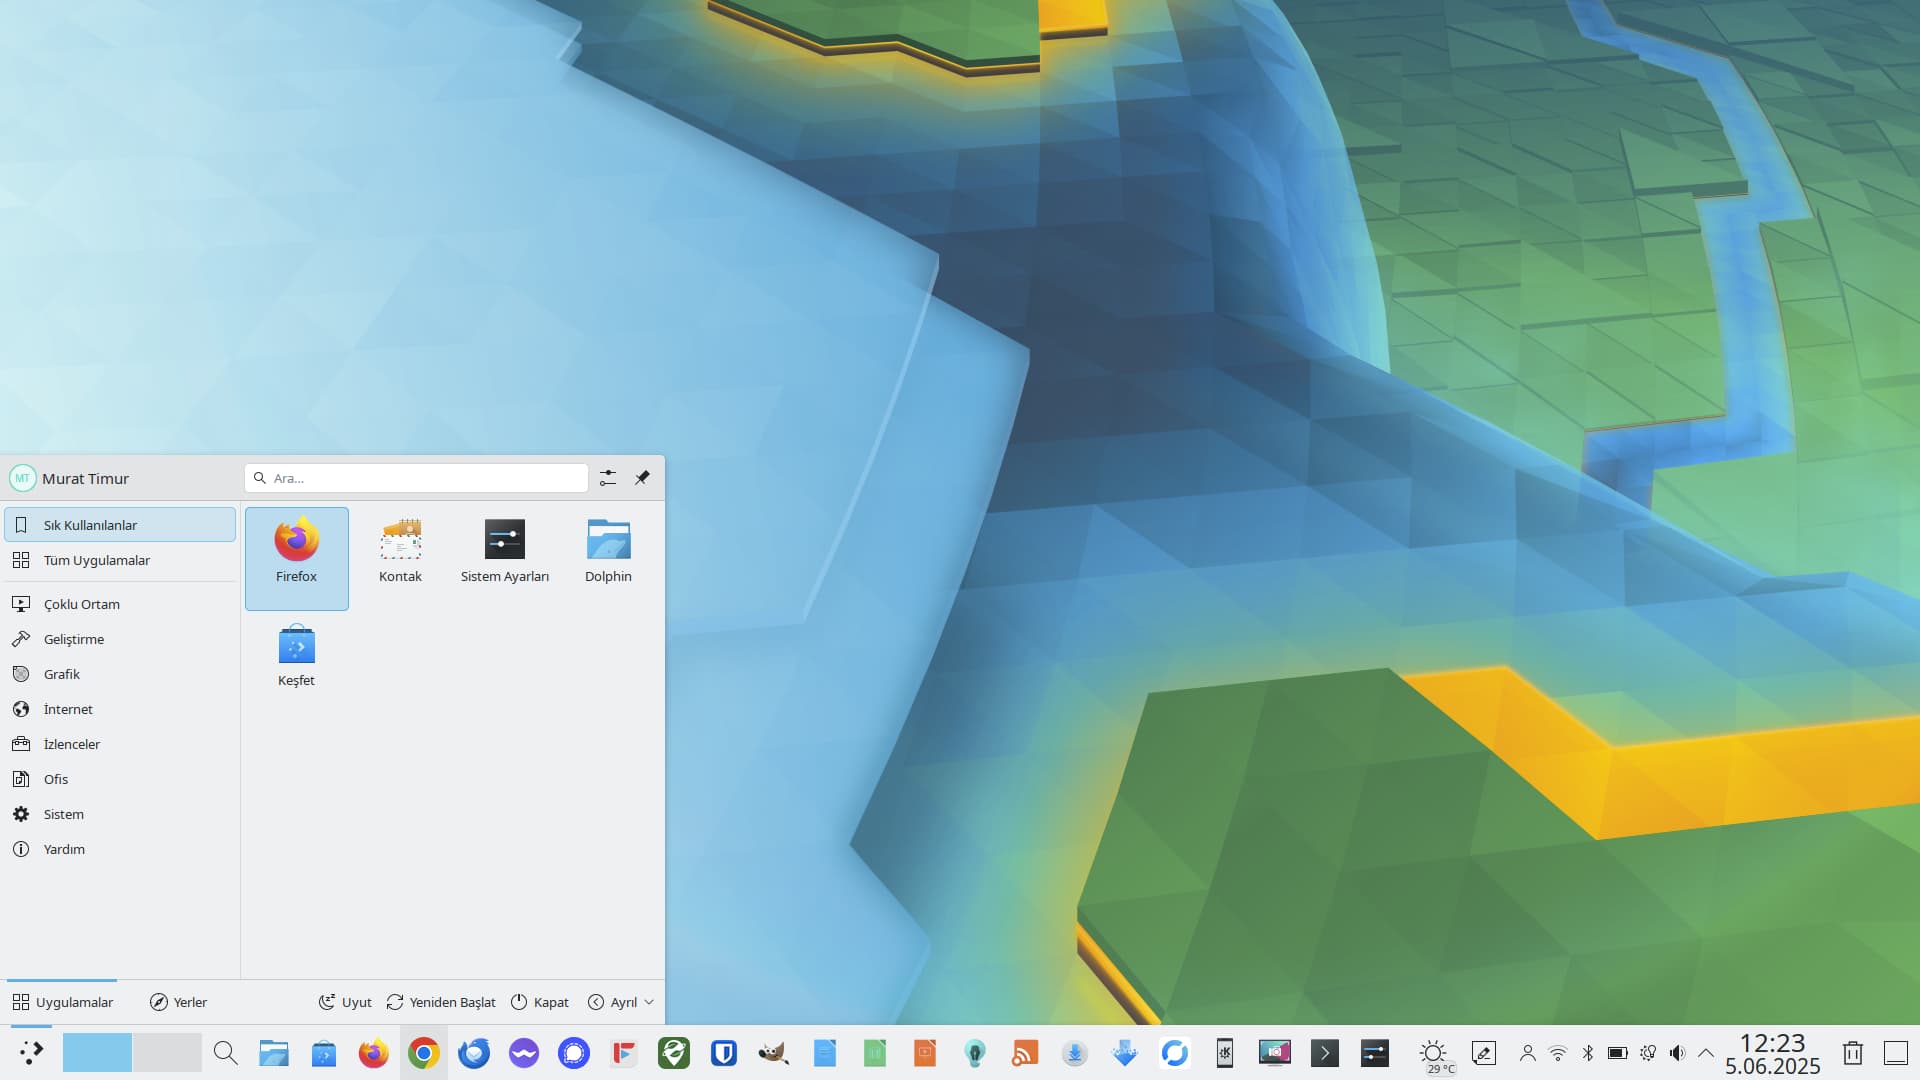Open the battery status tray icon

tap(1618, 1053)
